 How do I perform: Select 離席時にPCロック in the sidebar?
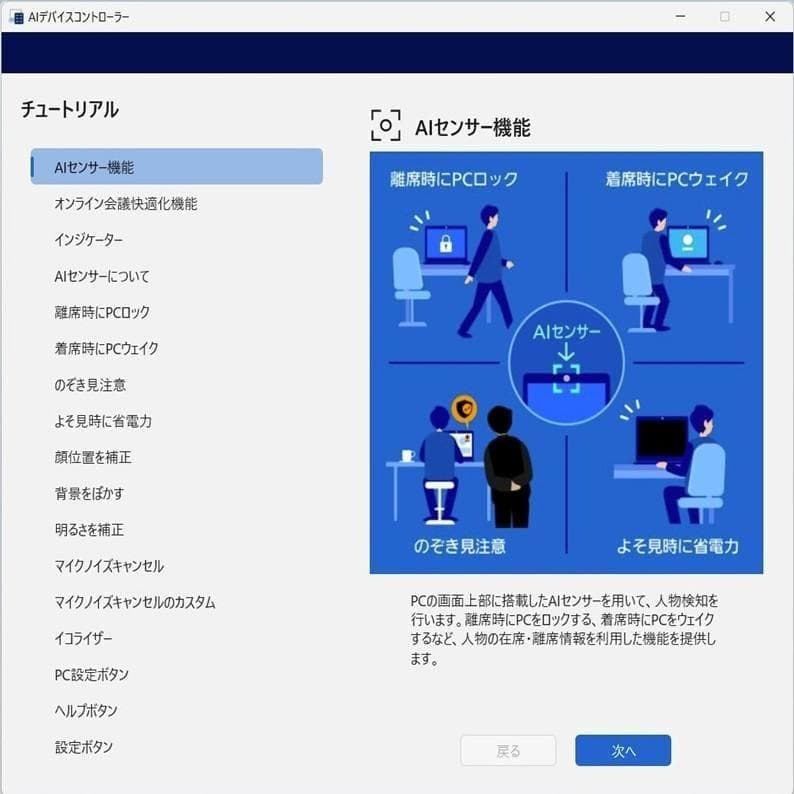pyautogui.click(x=102, y=312)
